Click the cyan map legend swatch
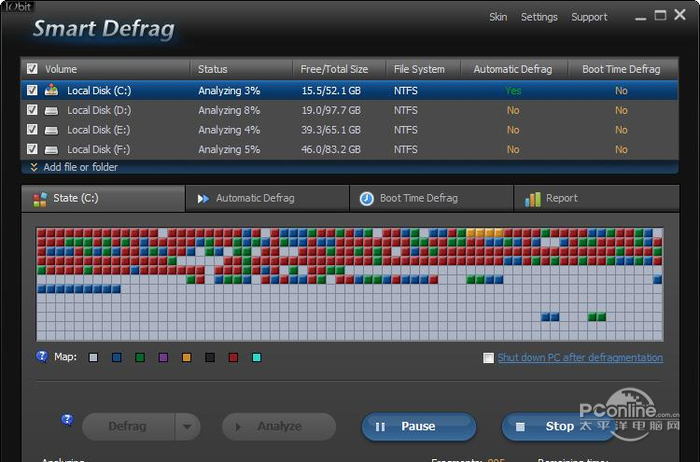Screen dimensions: 700x462 pos(257,358)
